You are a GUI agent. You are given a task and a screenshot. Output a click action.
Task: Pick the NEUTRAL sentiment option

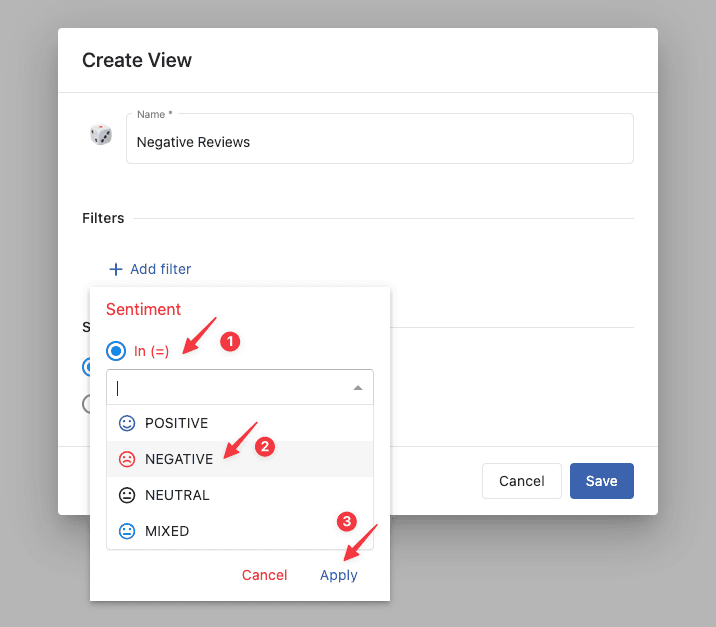177,495
